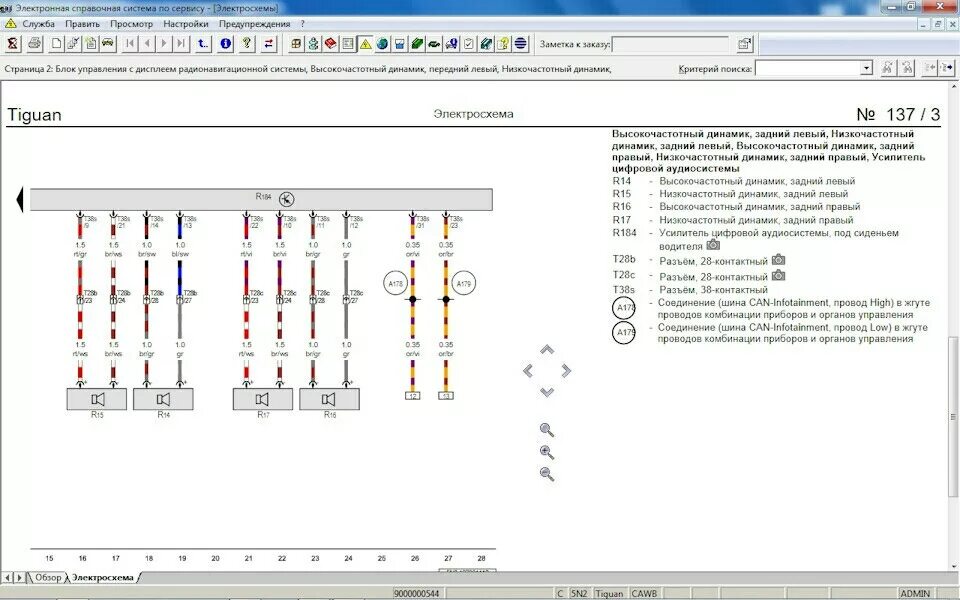Click the top magnifier zoom icon
The height and width of the screenshot is (600, 960).
pos(547,430)
